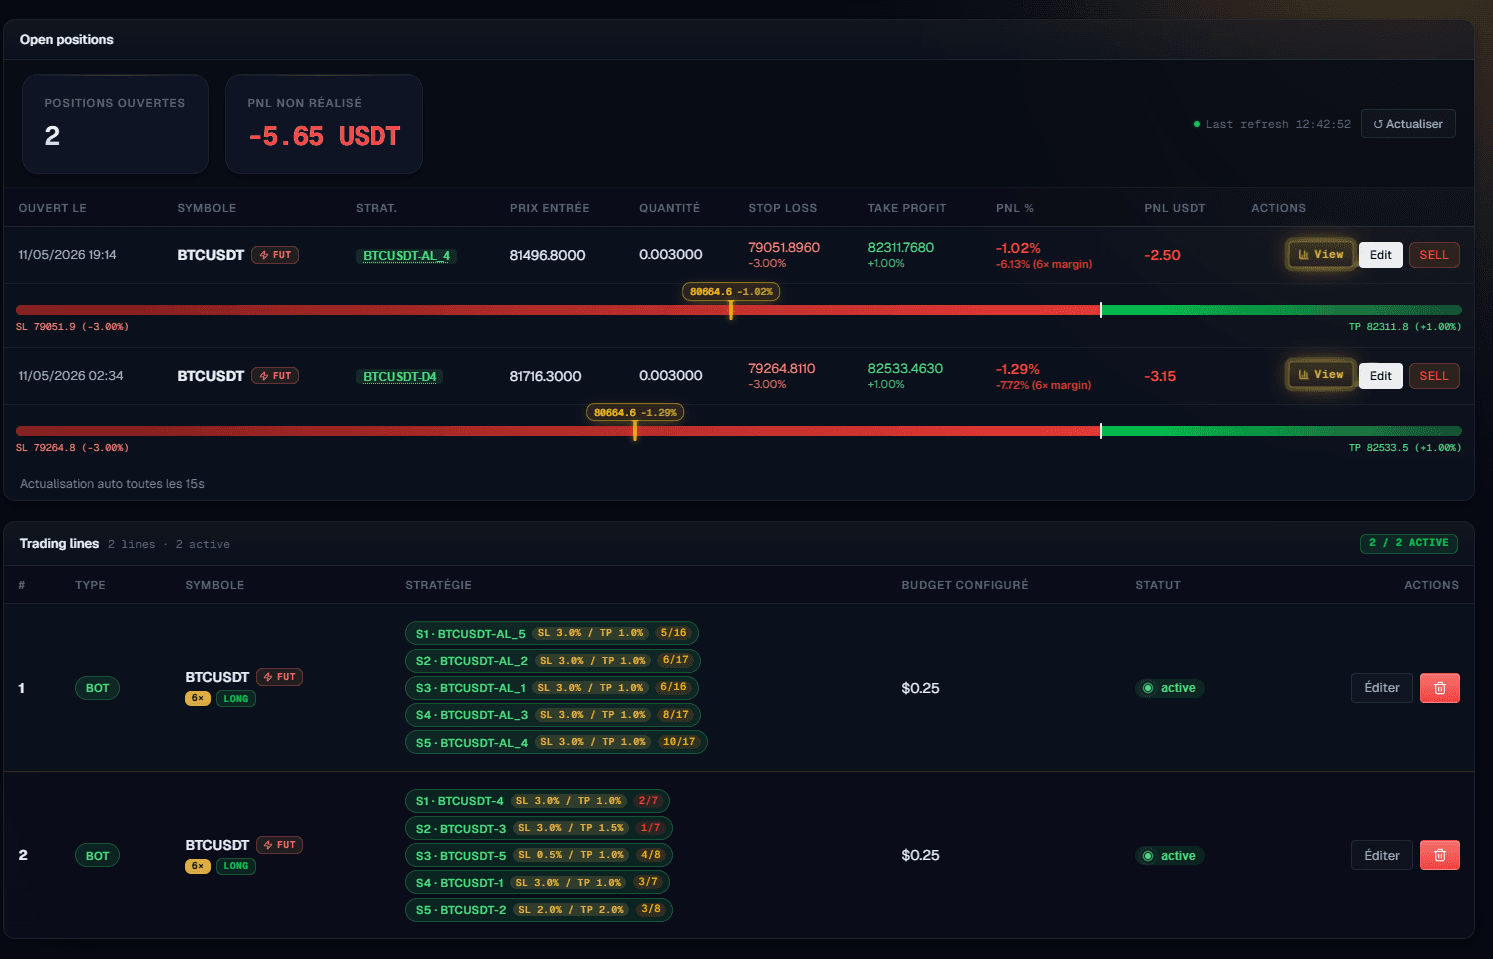The height and width of the screenshot is (959, 1493).
Task: Click FUT badge in trading line 1
Action: (x=280, y=677)
